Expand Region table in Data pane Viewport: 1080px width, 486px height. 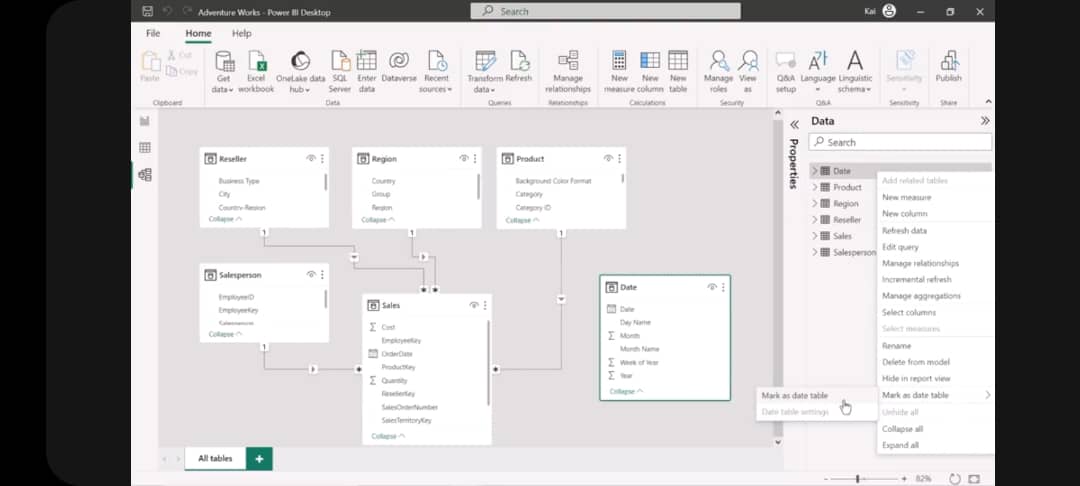coord(815,204)
